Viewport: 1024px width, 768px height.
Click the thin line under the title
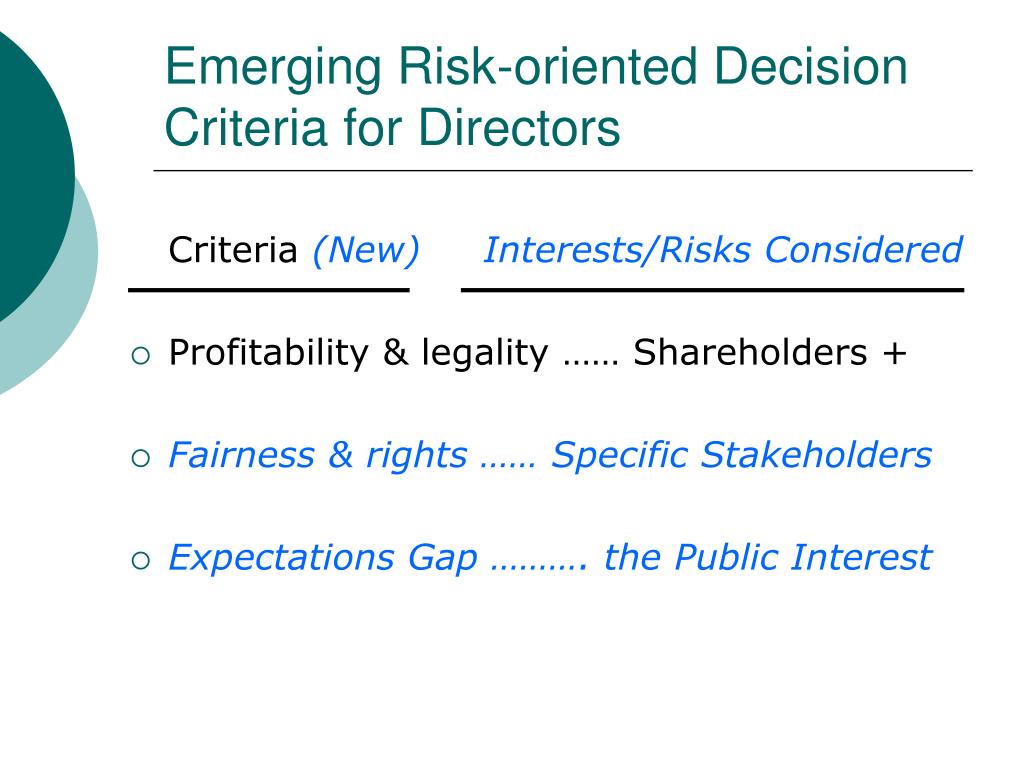(563, 170)
